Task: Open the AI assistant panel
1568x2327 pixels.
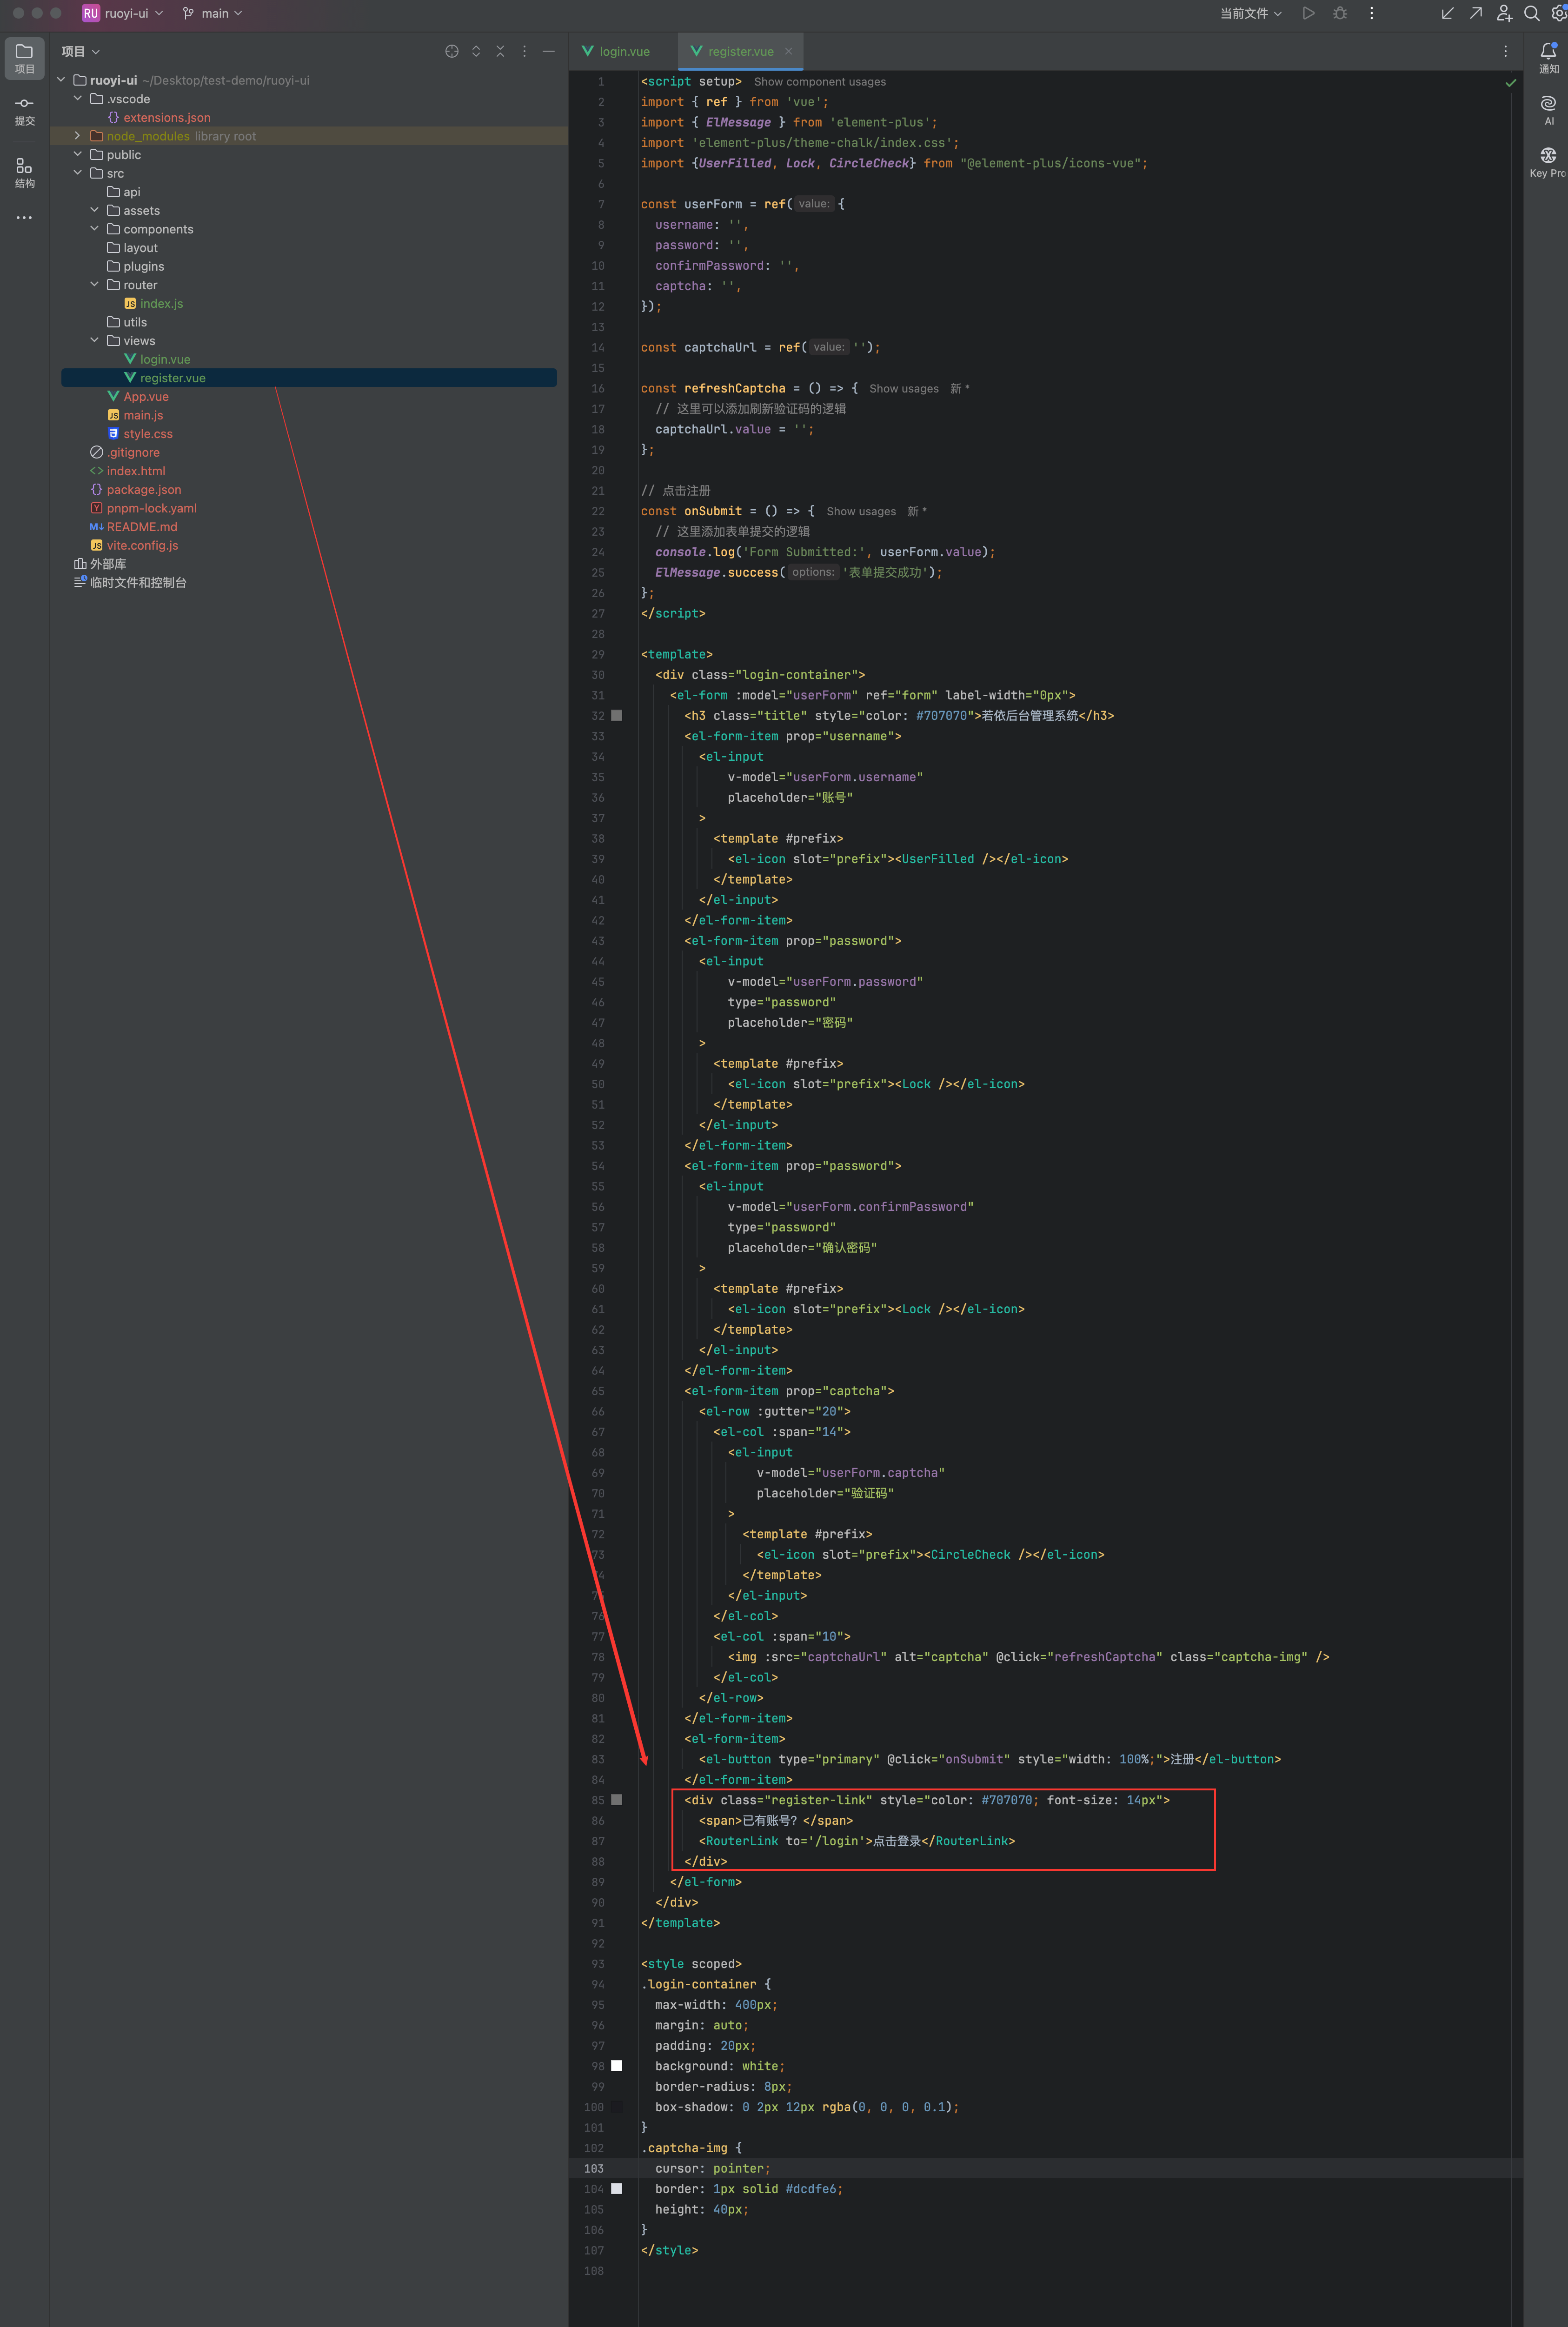Action: [x=1548, y=110]
